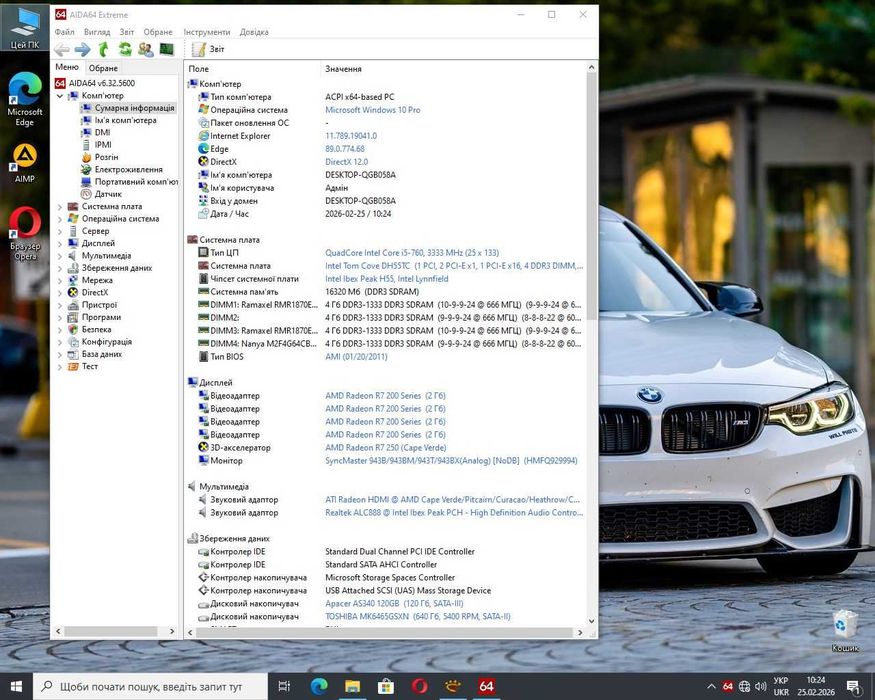Image resolution: width=875 pixels, height=700 pixels.
Task: Open the AMI (01/20/2011) BIOS link
Action: tap(355, 357)
